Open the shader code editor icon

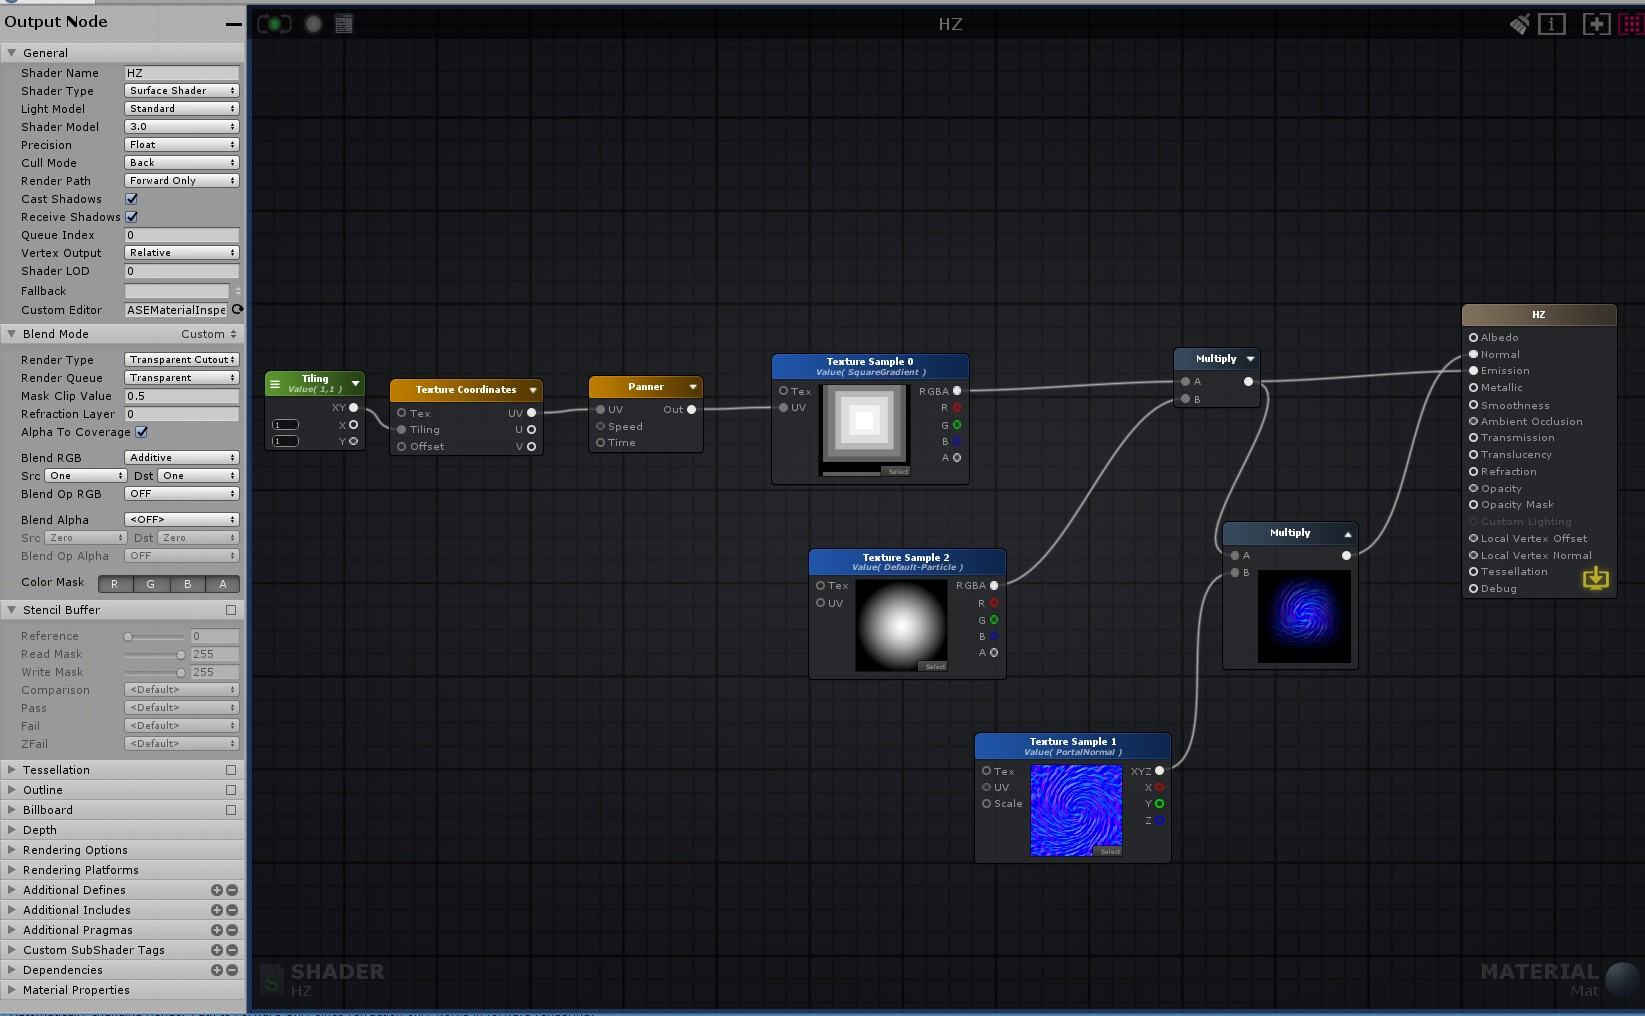tap(344, 24)
